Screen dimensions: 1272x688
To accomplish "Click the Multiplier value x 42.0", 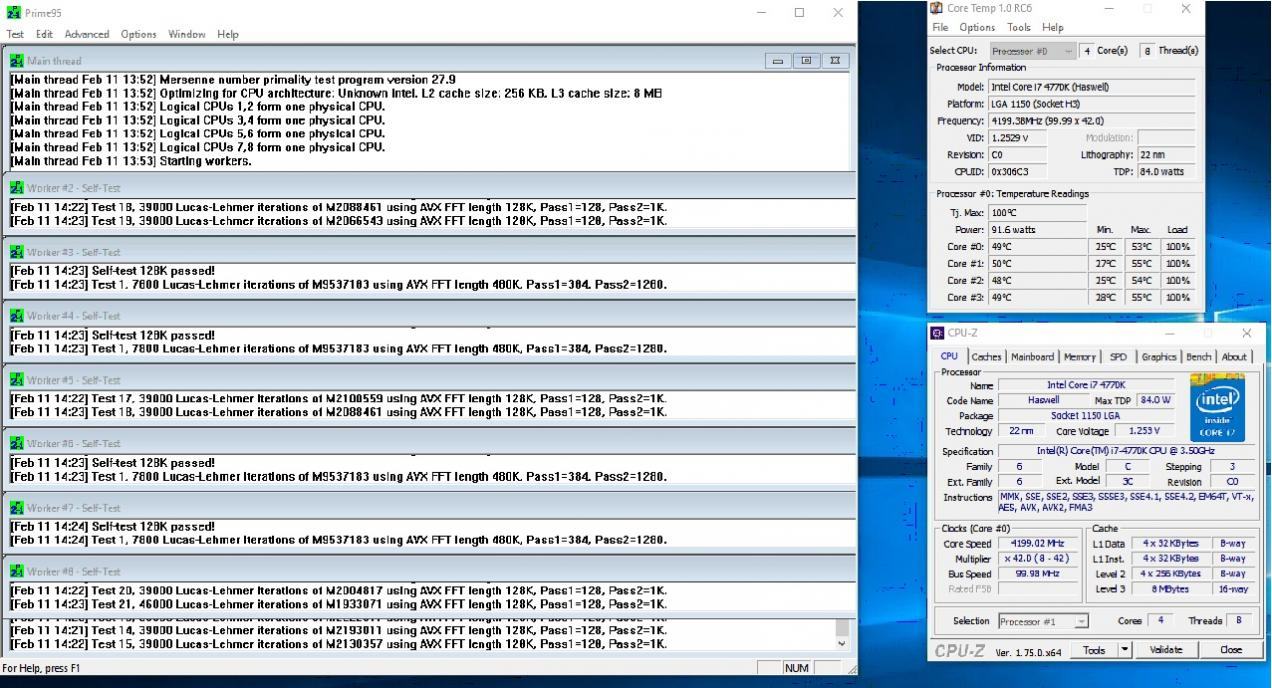I will pos(1039,559).
